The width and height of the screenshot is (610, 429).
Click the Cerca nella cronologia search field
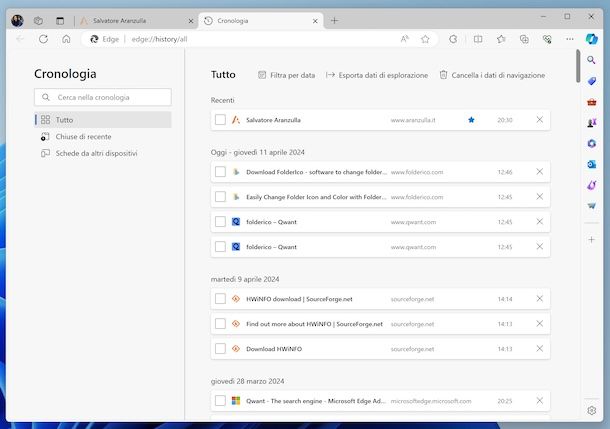(103, 97)
